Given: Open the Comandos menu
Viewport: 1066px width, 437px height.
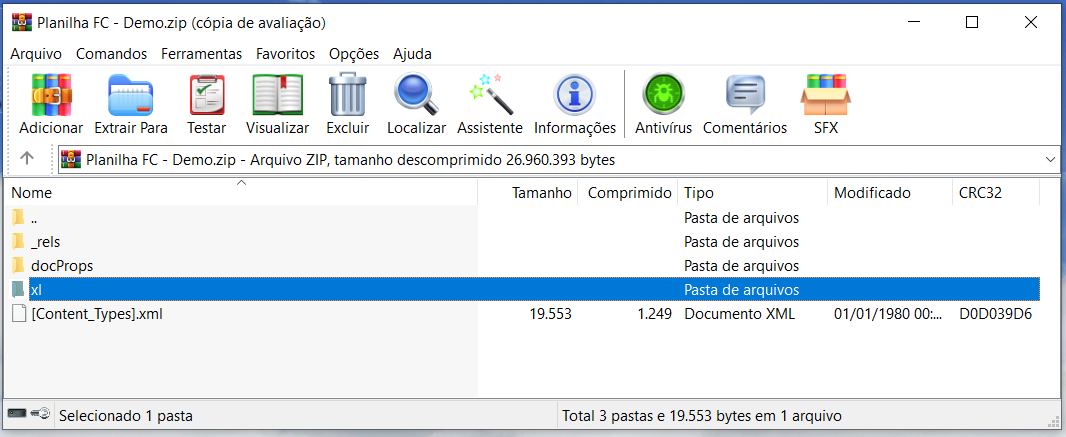Looking at the screenshot, I should point(111,54).
